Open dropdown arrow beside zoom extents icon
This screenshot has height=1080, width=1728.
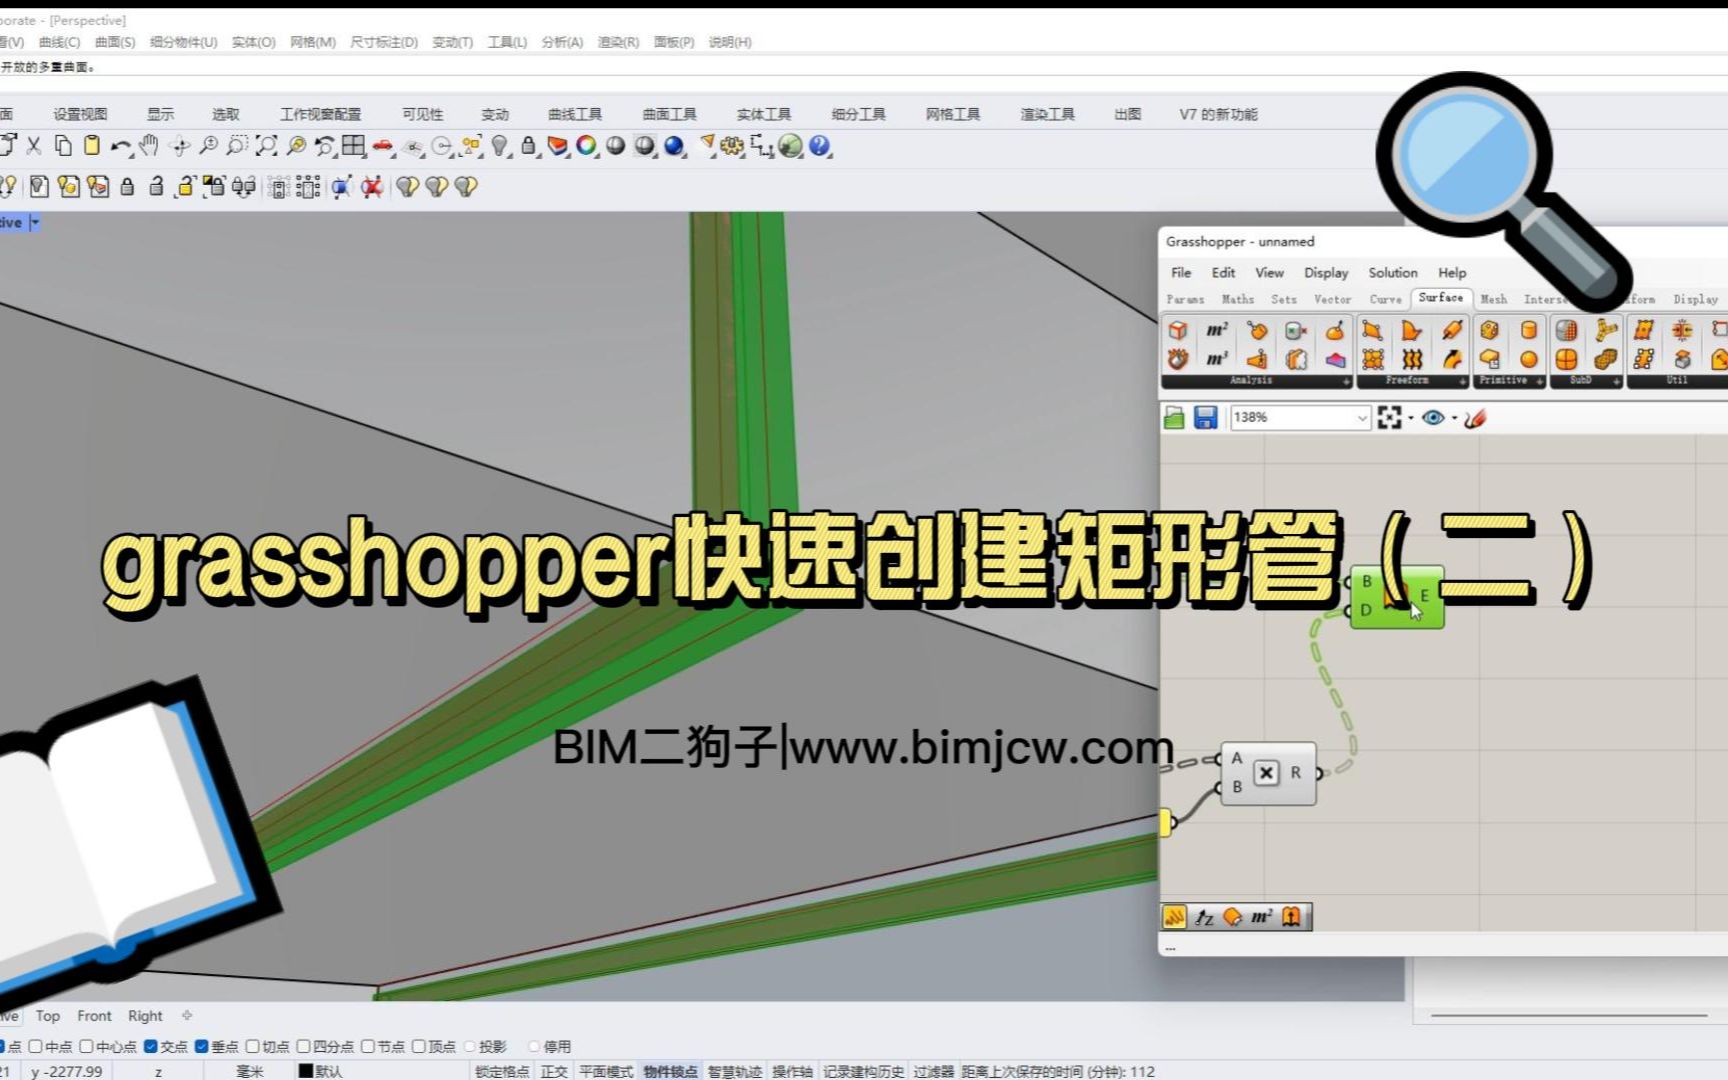pyautogui.click(x=1410, y=419)
